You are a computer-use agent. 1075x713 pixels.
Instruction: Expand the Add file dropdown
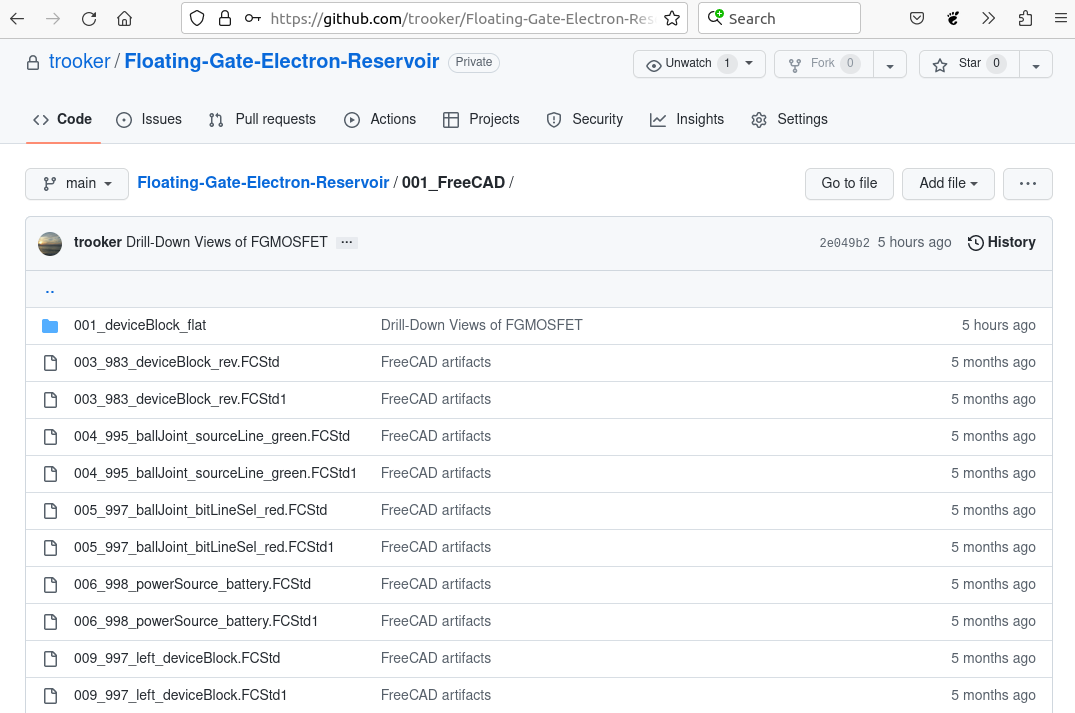point(948,184)
